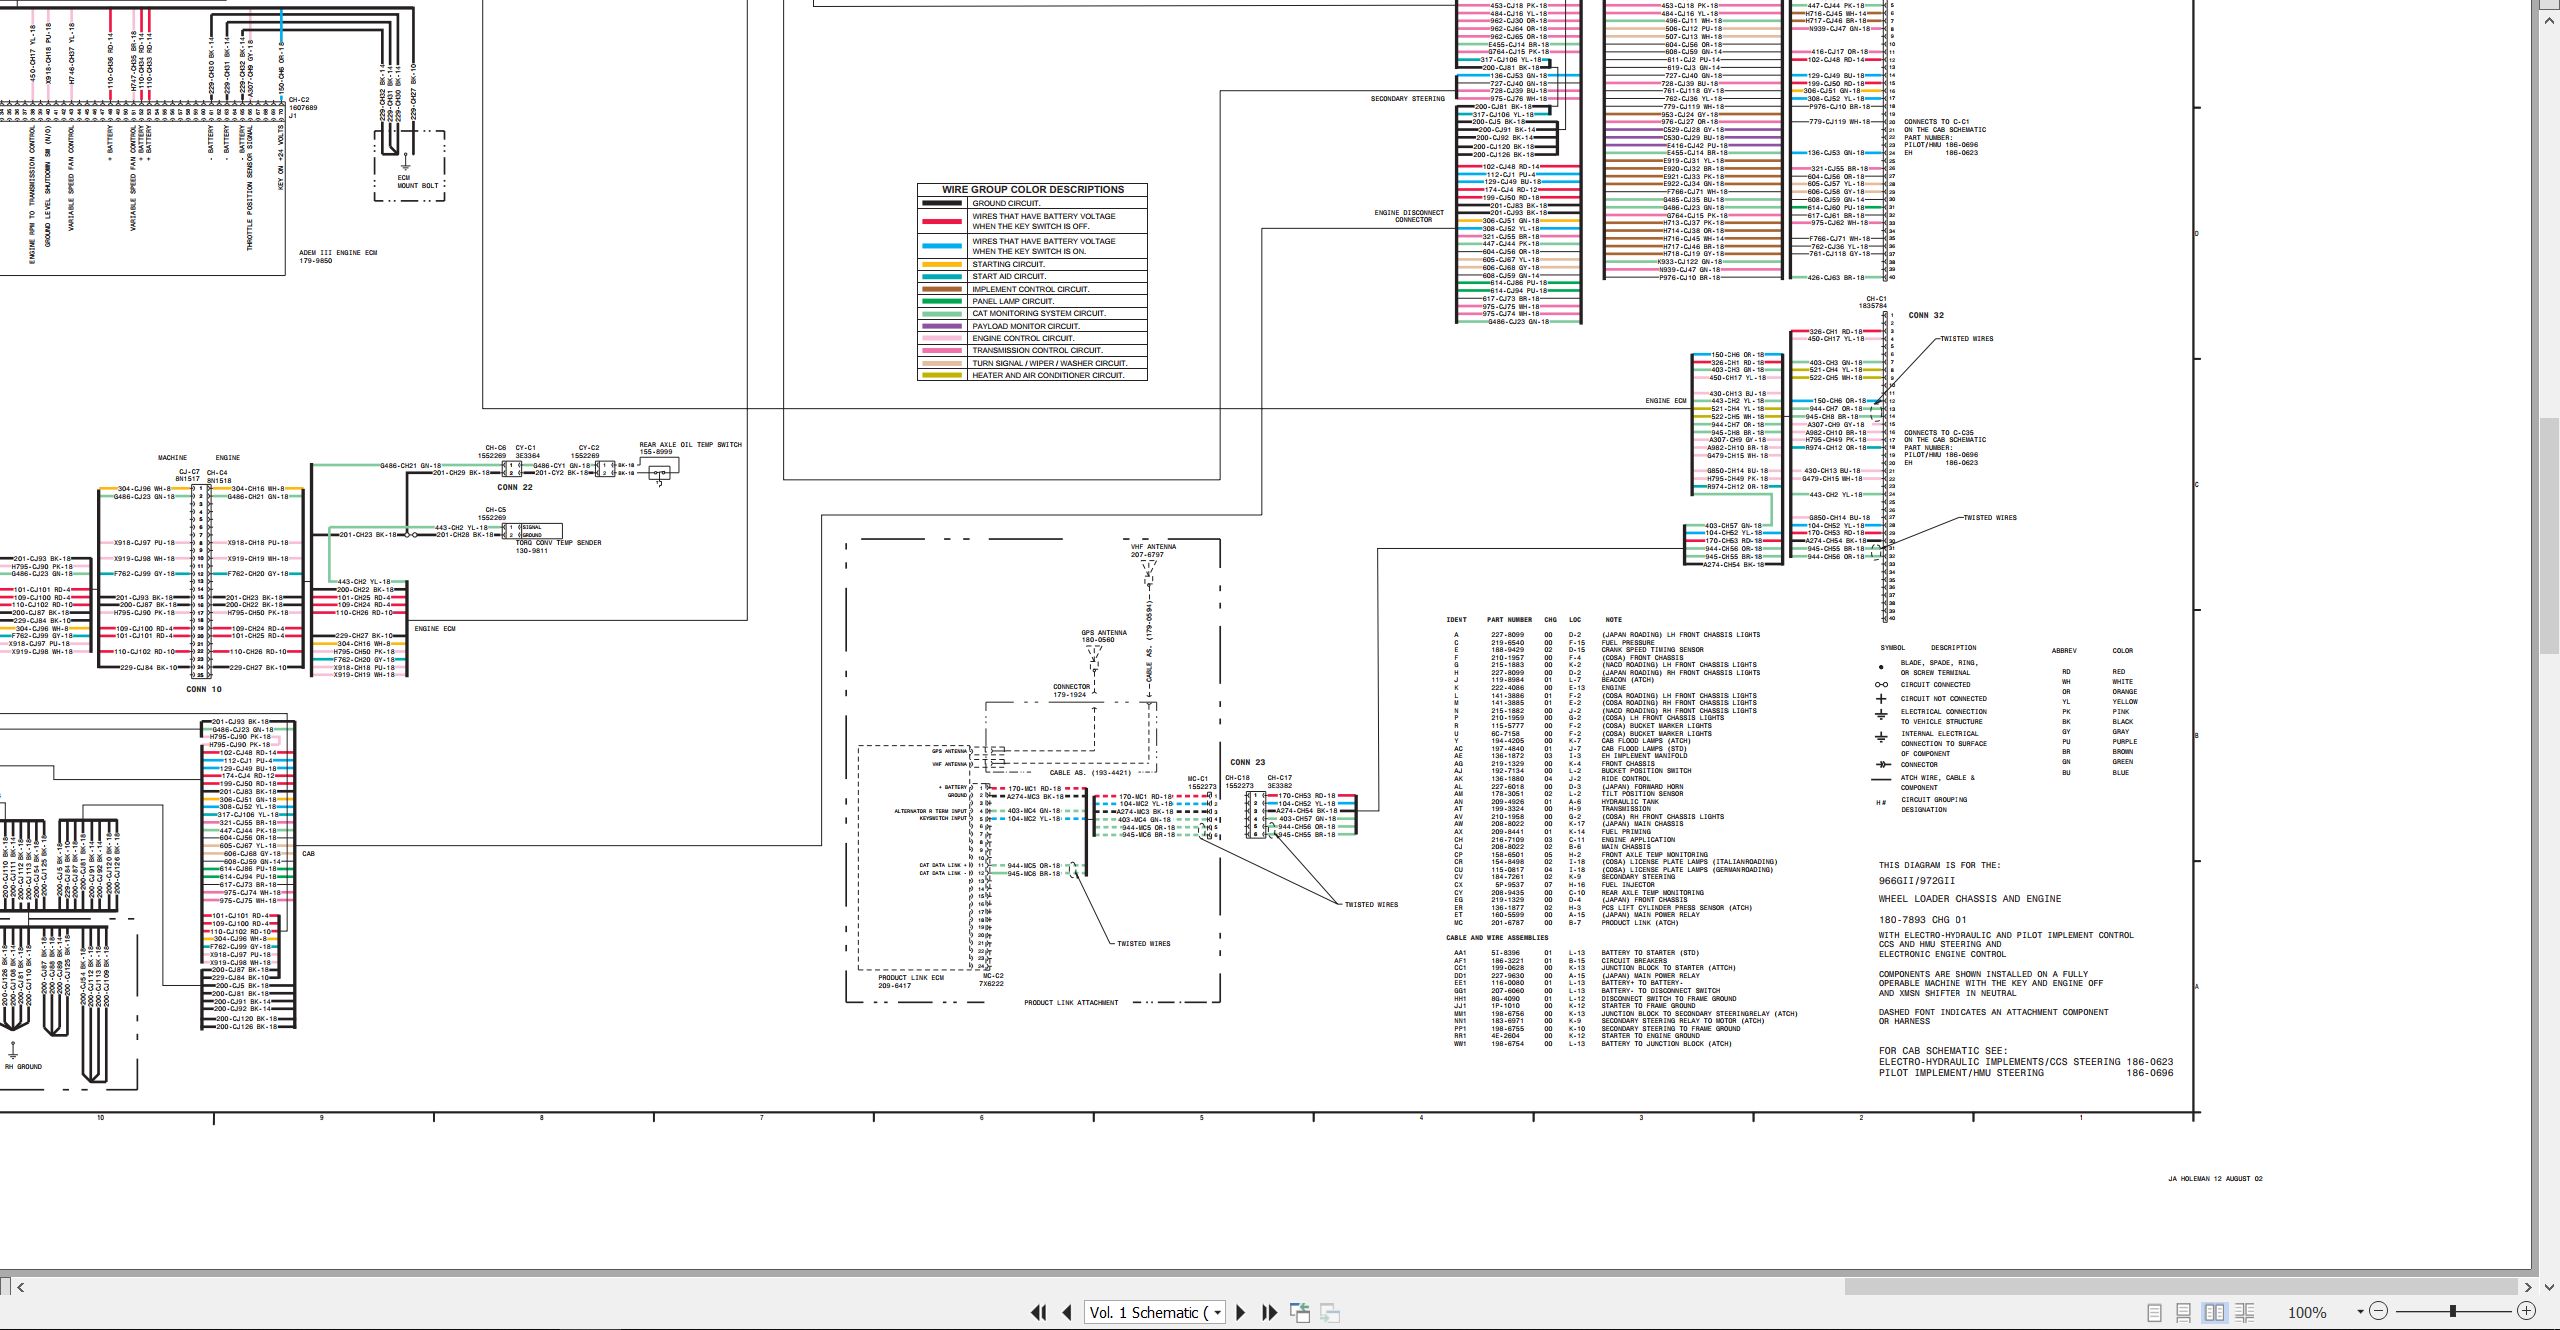Click JA HOLEMAN 12 AUGUST 02 text
2560x1330 pixels.
pyautogui.click(x=2215, y=1179)
